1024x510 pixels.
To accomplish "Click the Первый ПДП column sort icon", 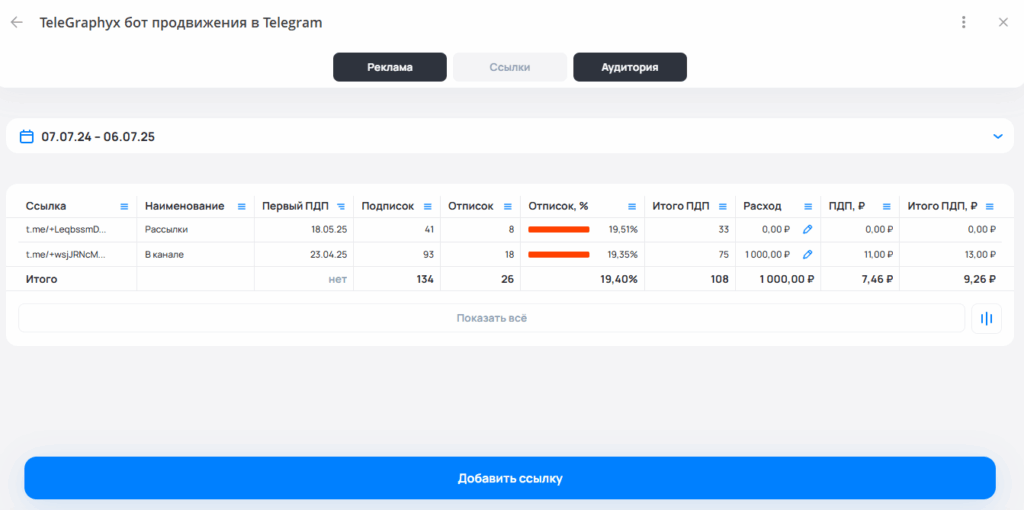I will pos(341,206).
